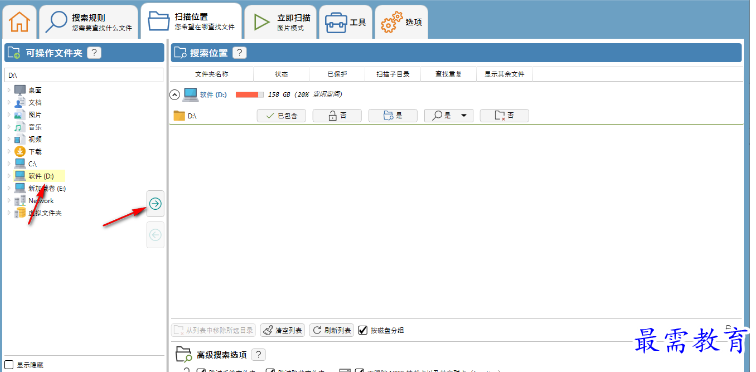Click the 文件夹名称 column header
Screen dimensions: 756x372
click(212, 74)
